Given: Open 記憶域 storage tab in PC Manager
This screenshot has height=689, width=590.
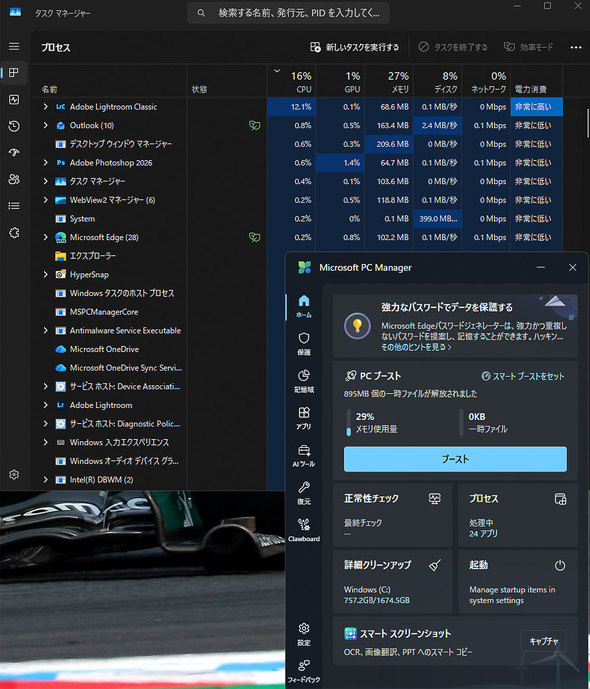Looking at the screenshot, I should (304, 381).
